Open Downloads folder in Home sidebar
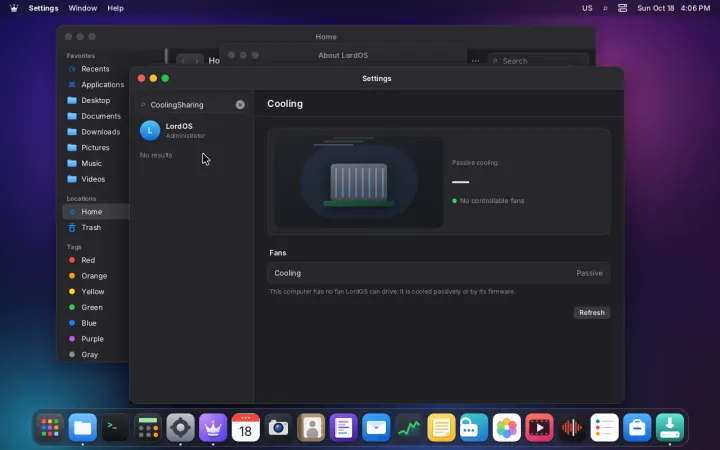The height and width of the screenshot is (450, 720). point(101,132)
